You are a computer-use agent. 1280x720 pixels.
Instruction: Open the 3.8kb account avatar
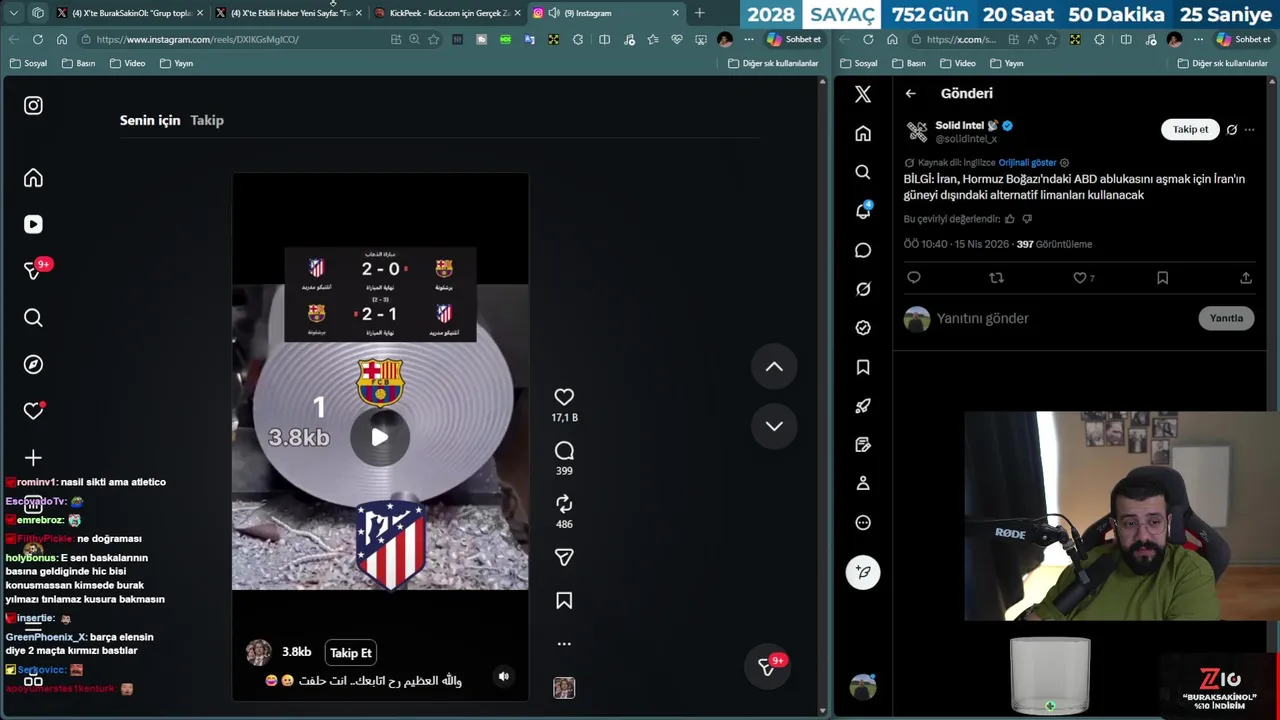pos(259,653)
